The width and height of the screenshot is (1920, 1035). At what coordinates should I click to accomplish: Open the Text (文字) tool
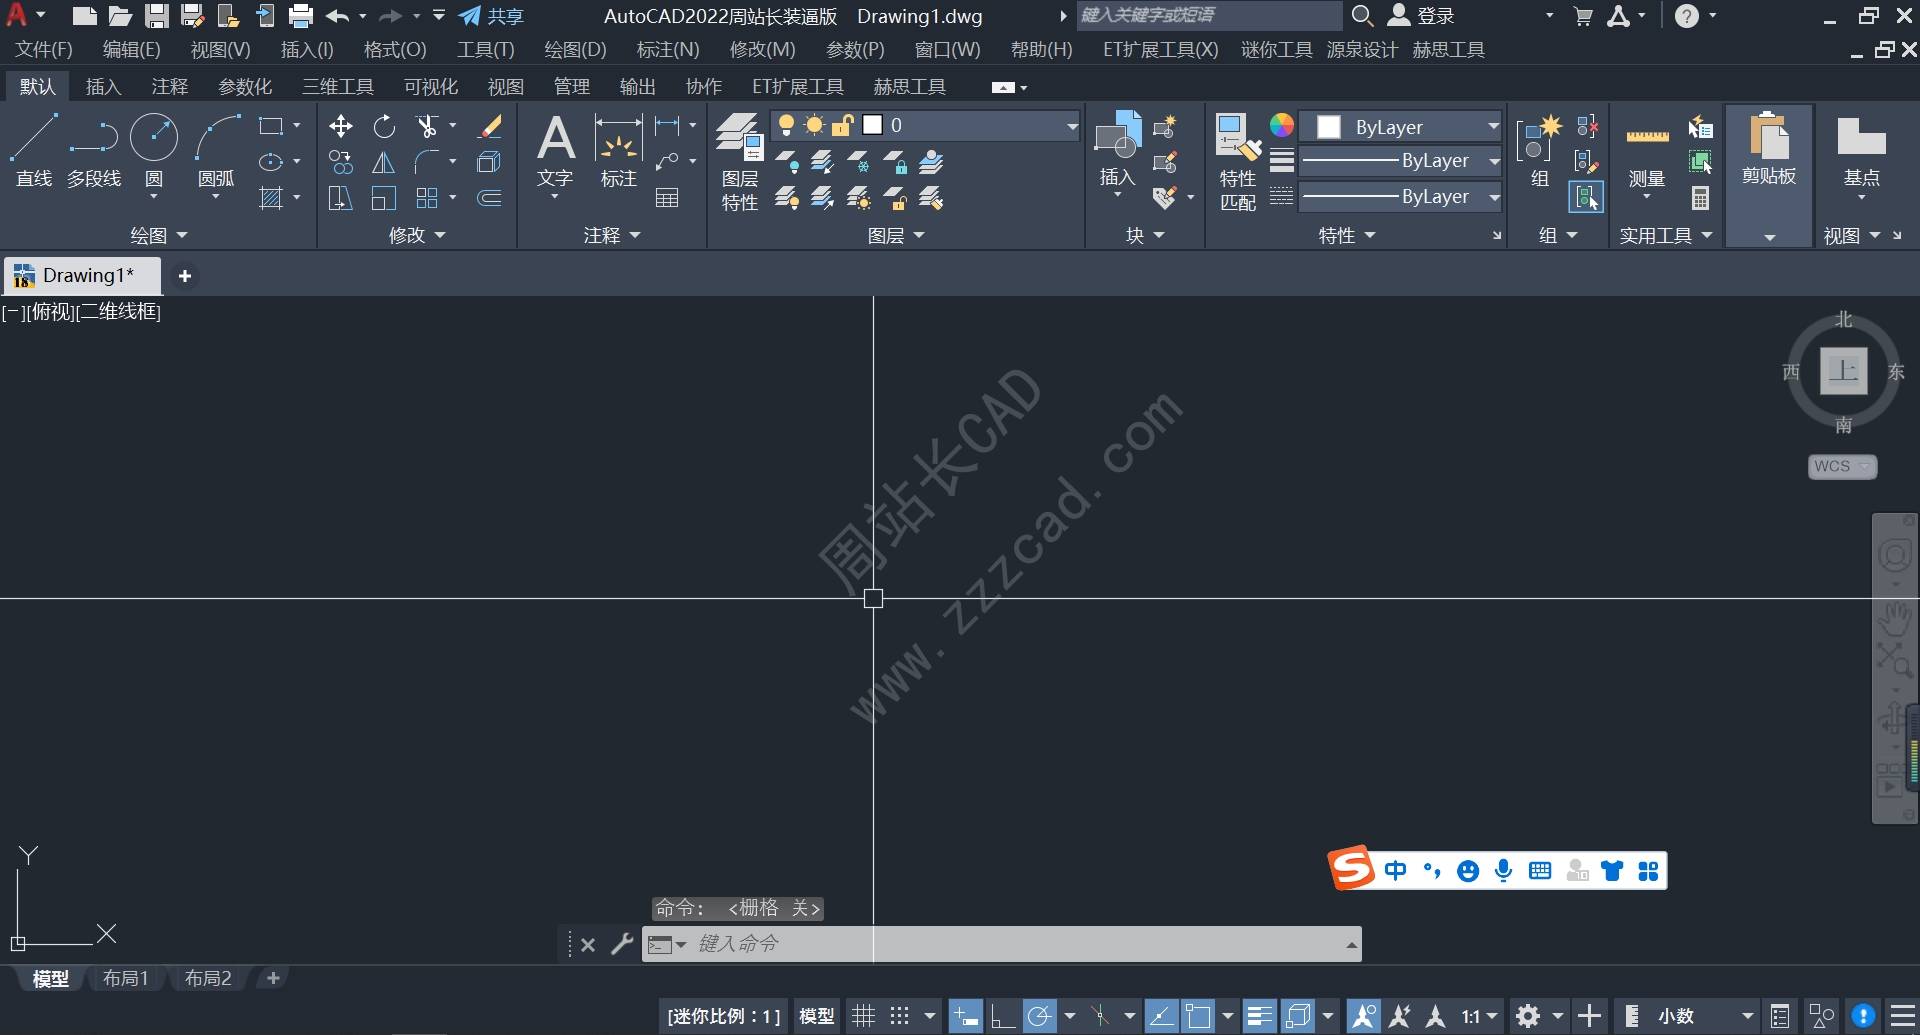[x=555, y=152]
